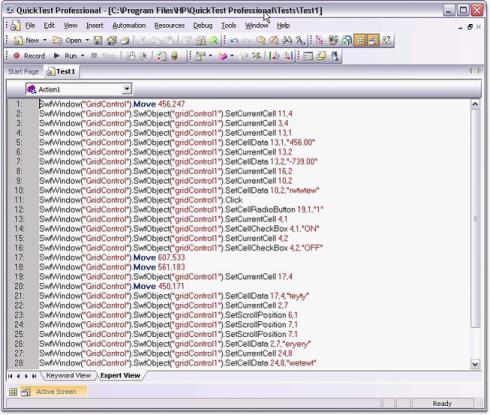Click line 14 SetCellCheckBox 4,1,"ON"

click(179, 229)
